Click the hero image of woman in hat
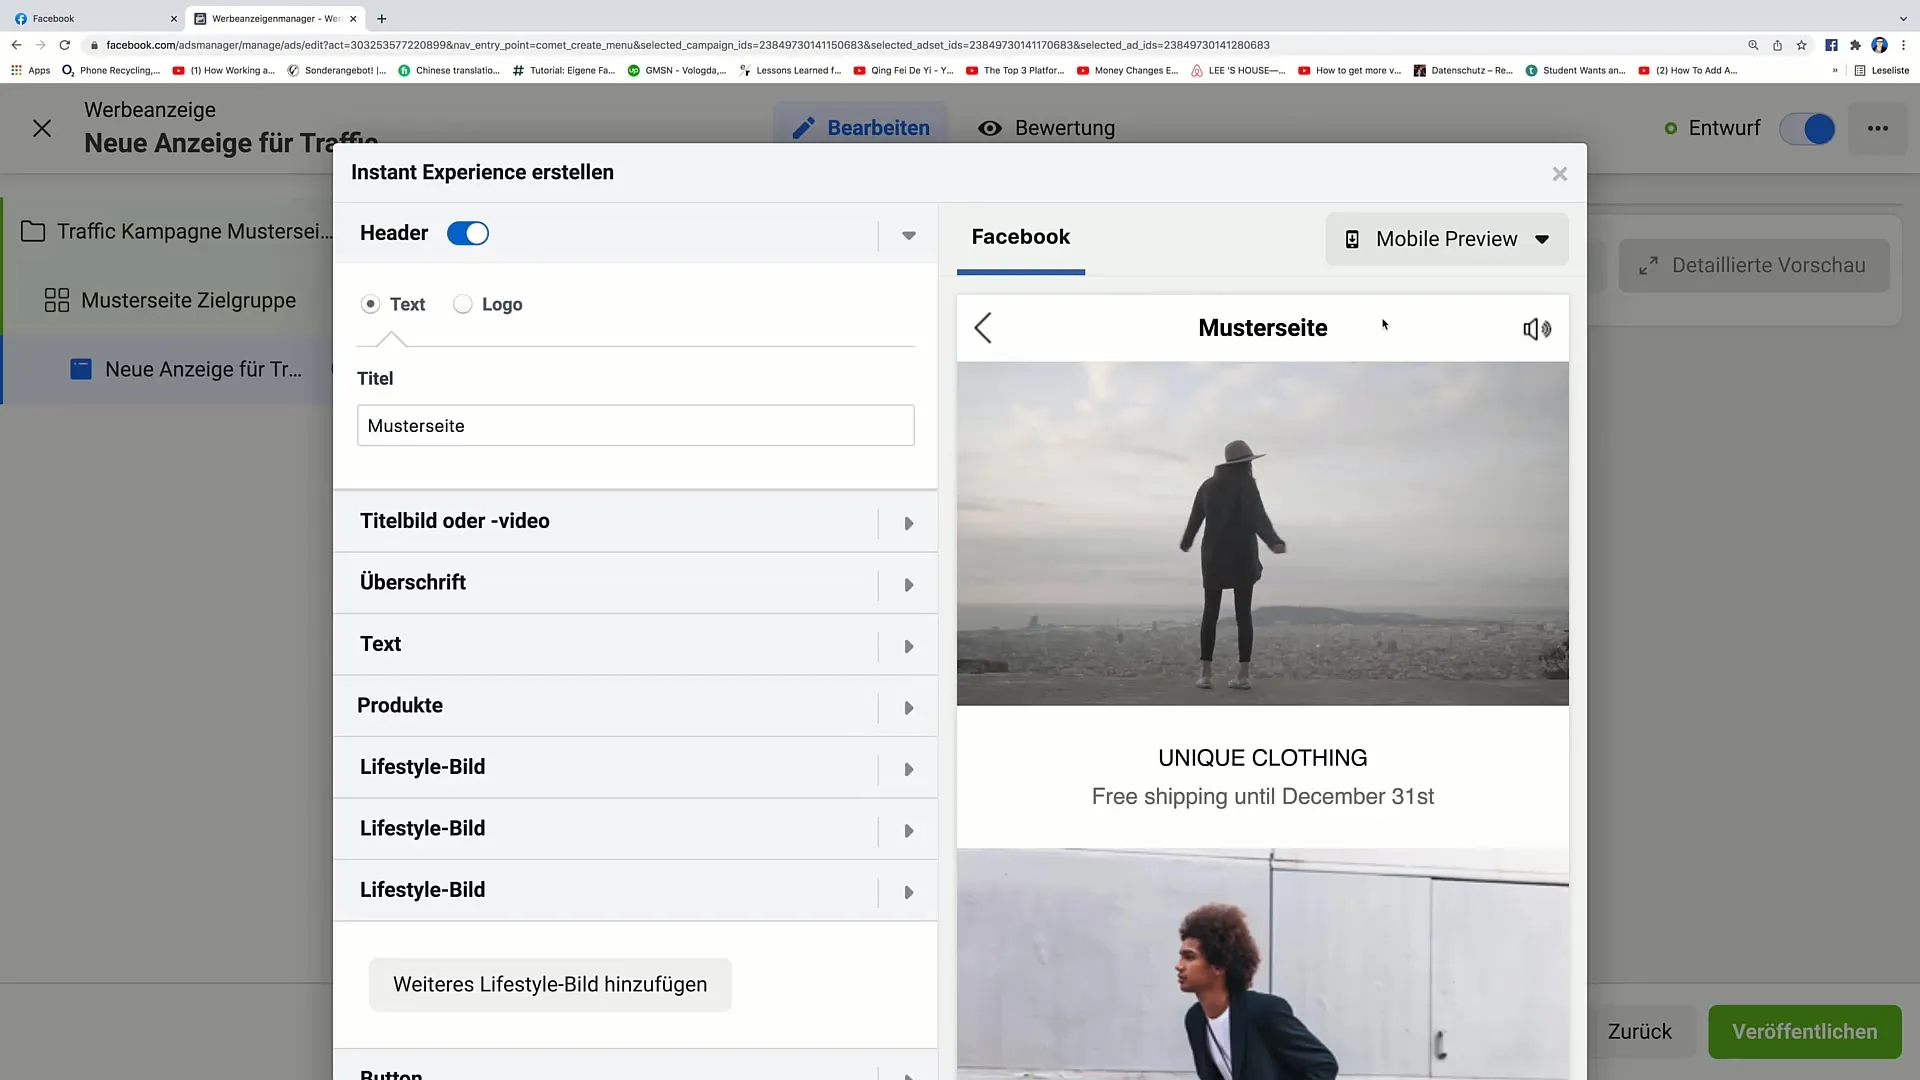The width and height of the screenshot is (1920, 1080). pyautogui.click(x=1262, y=534)
